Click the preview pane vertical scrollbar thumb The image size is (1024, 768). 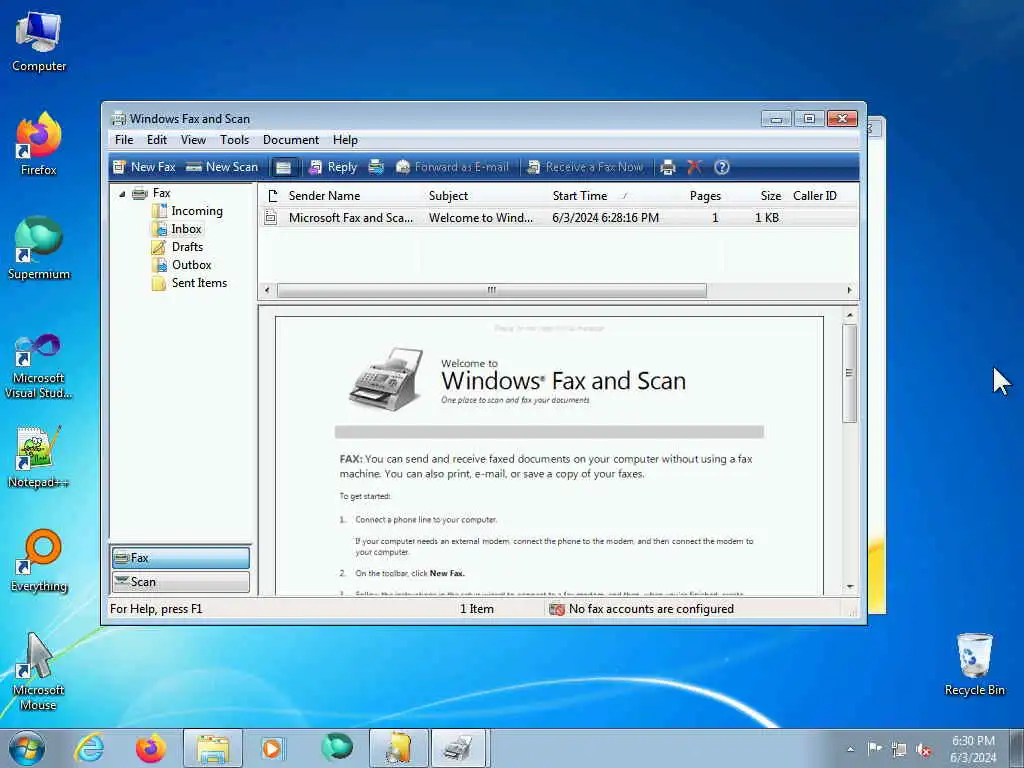[x=850, y=373]
